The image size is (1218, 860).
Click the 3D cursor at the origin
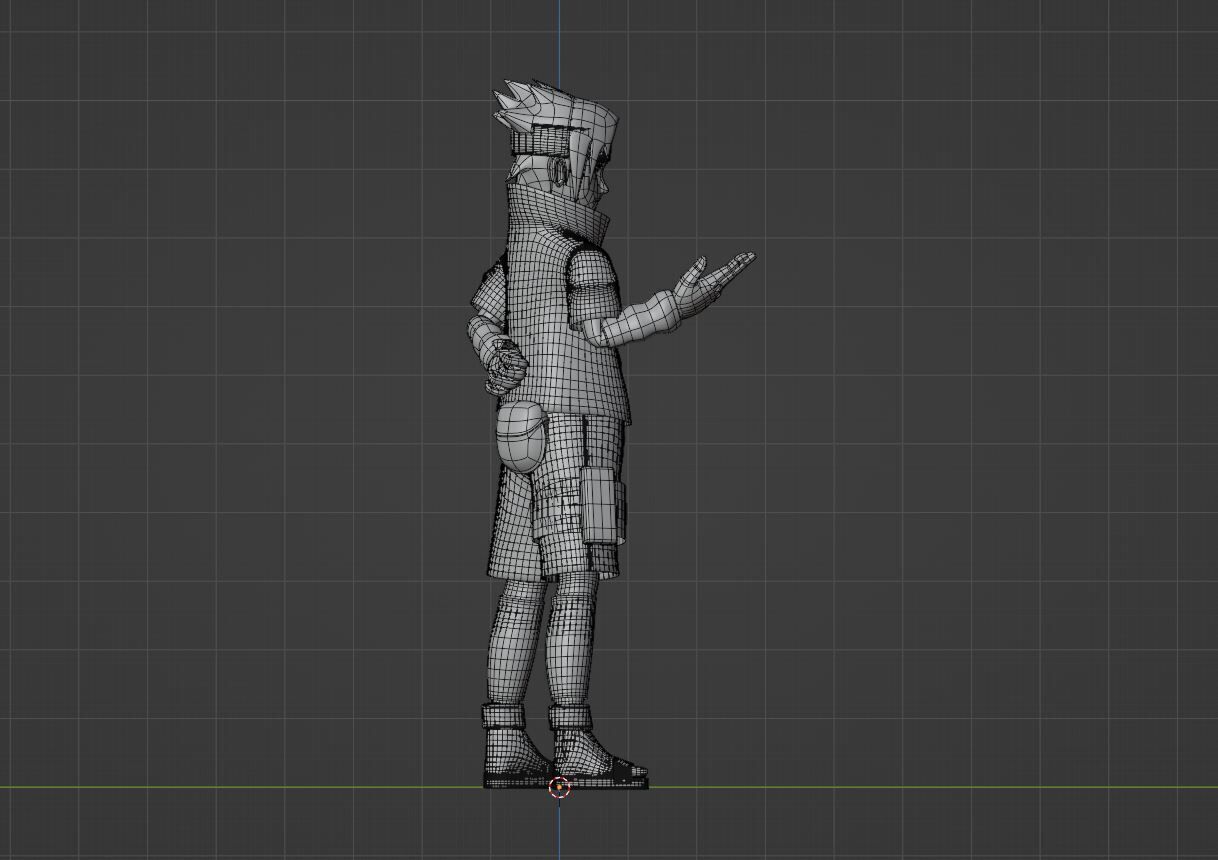point(559,788)
